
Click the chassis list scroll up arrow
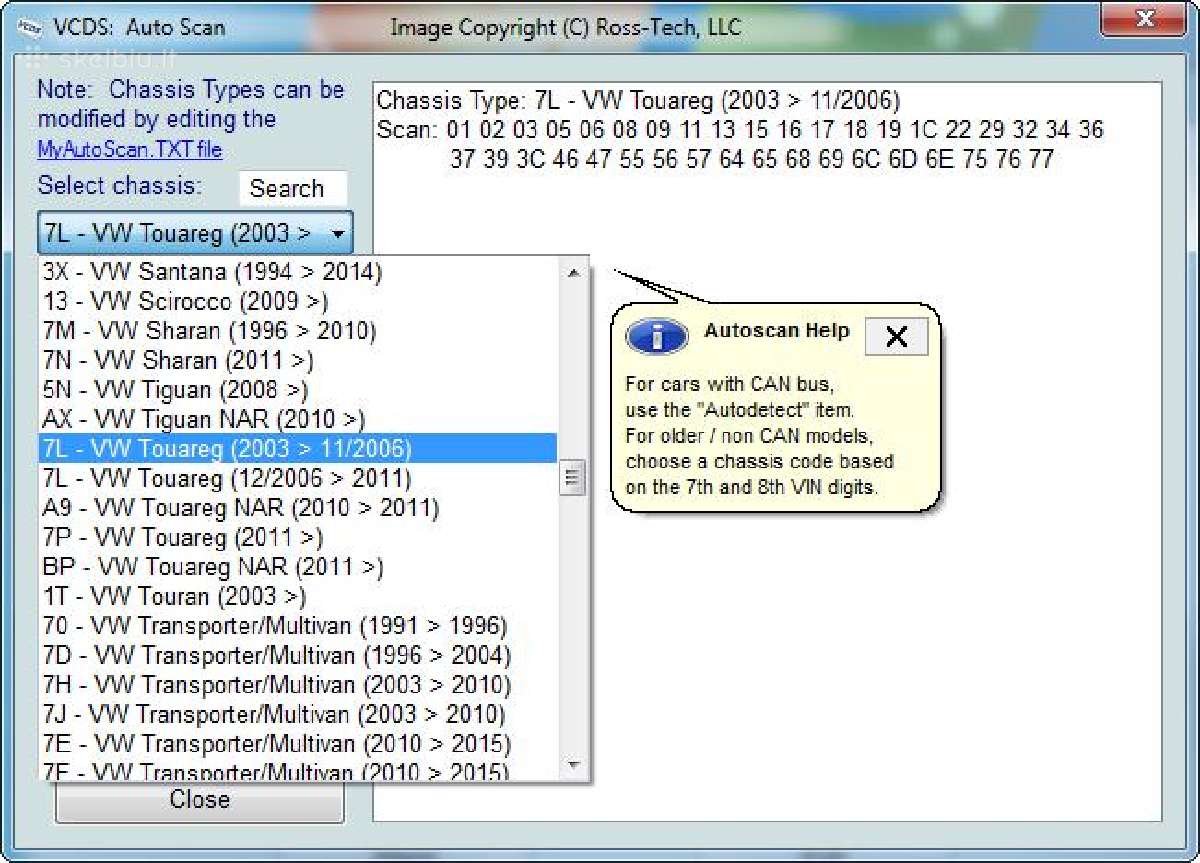573,272
